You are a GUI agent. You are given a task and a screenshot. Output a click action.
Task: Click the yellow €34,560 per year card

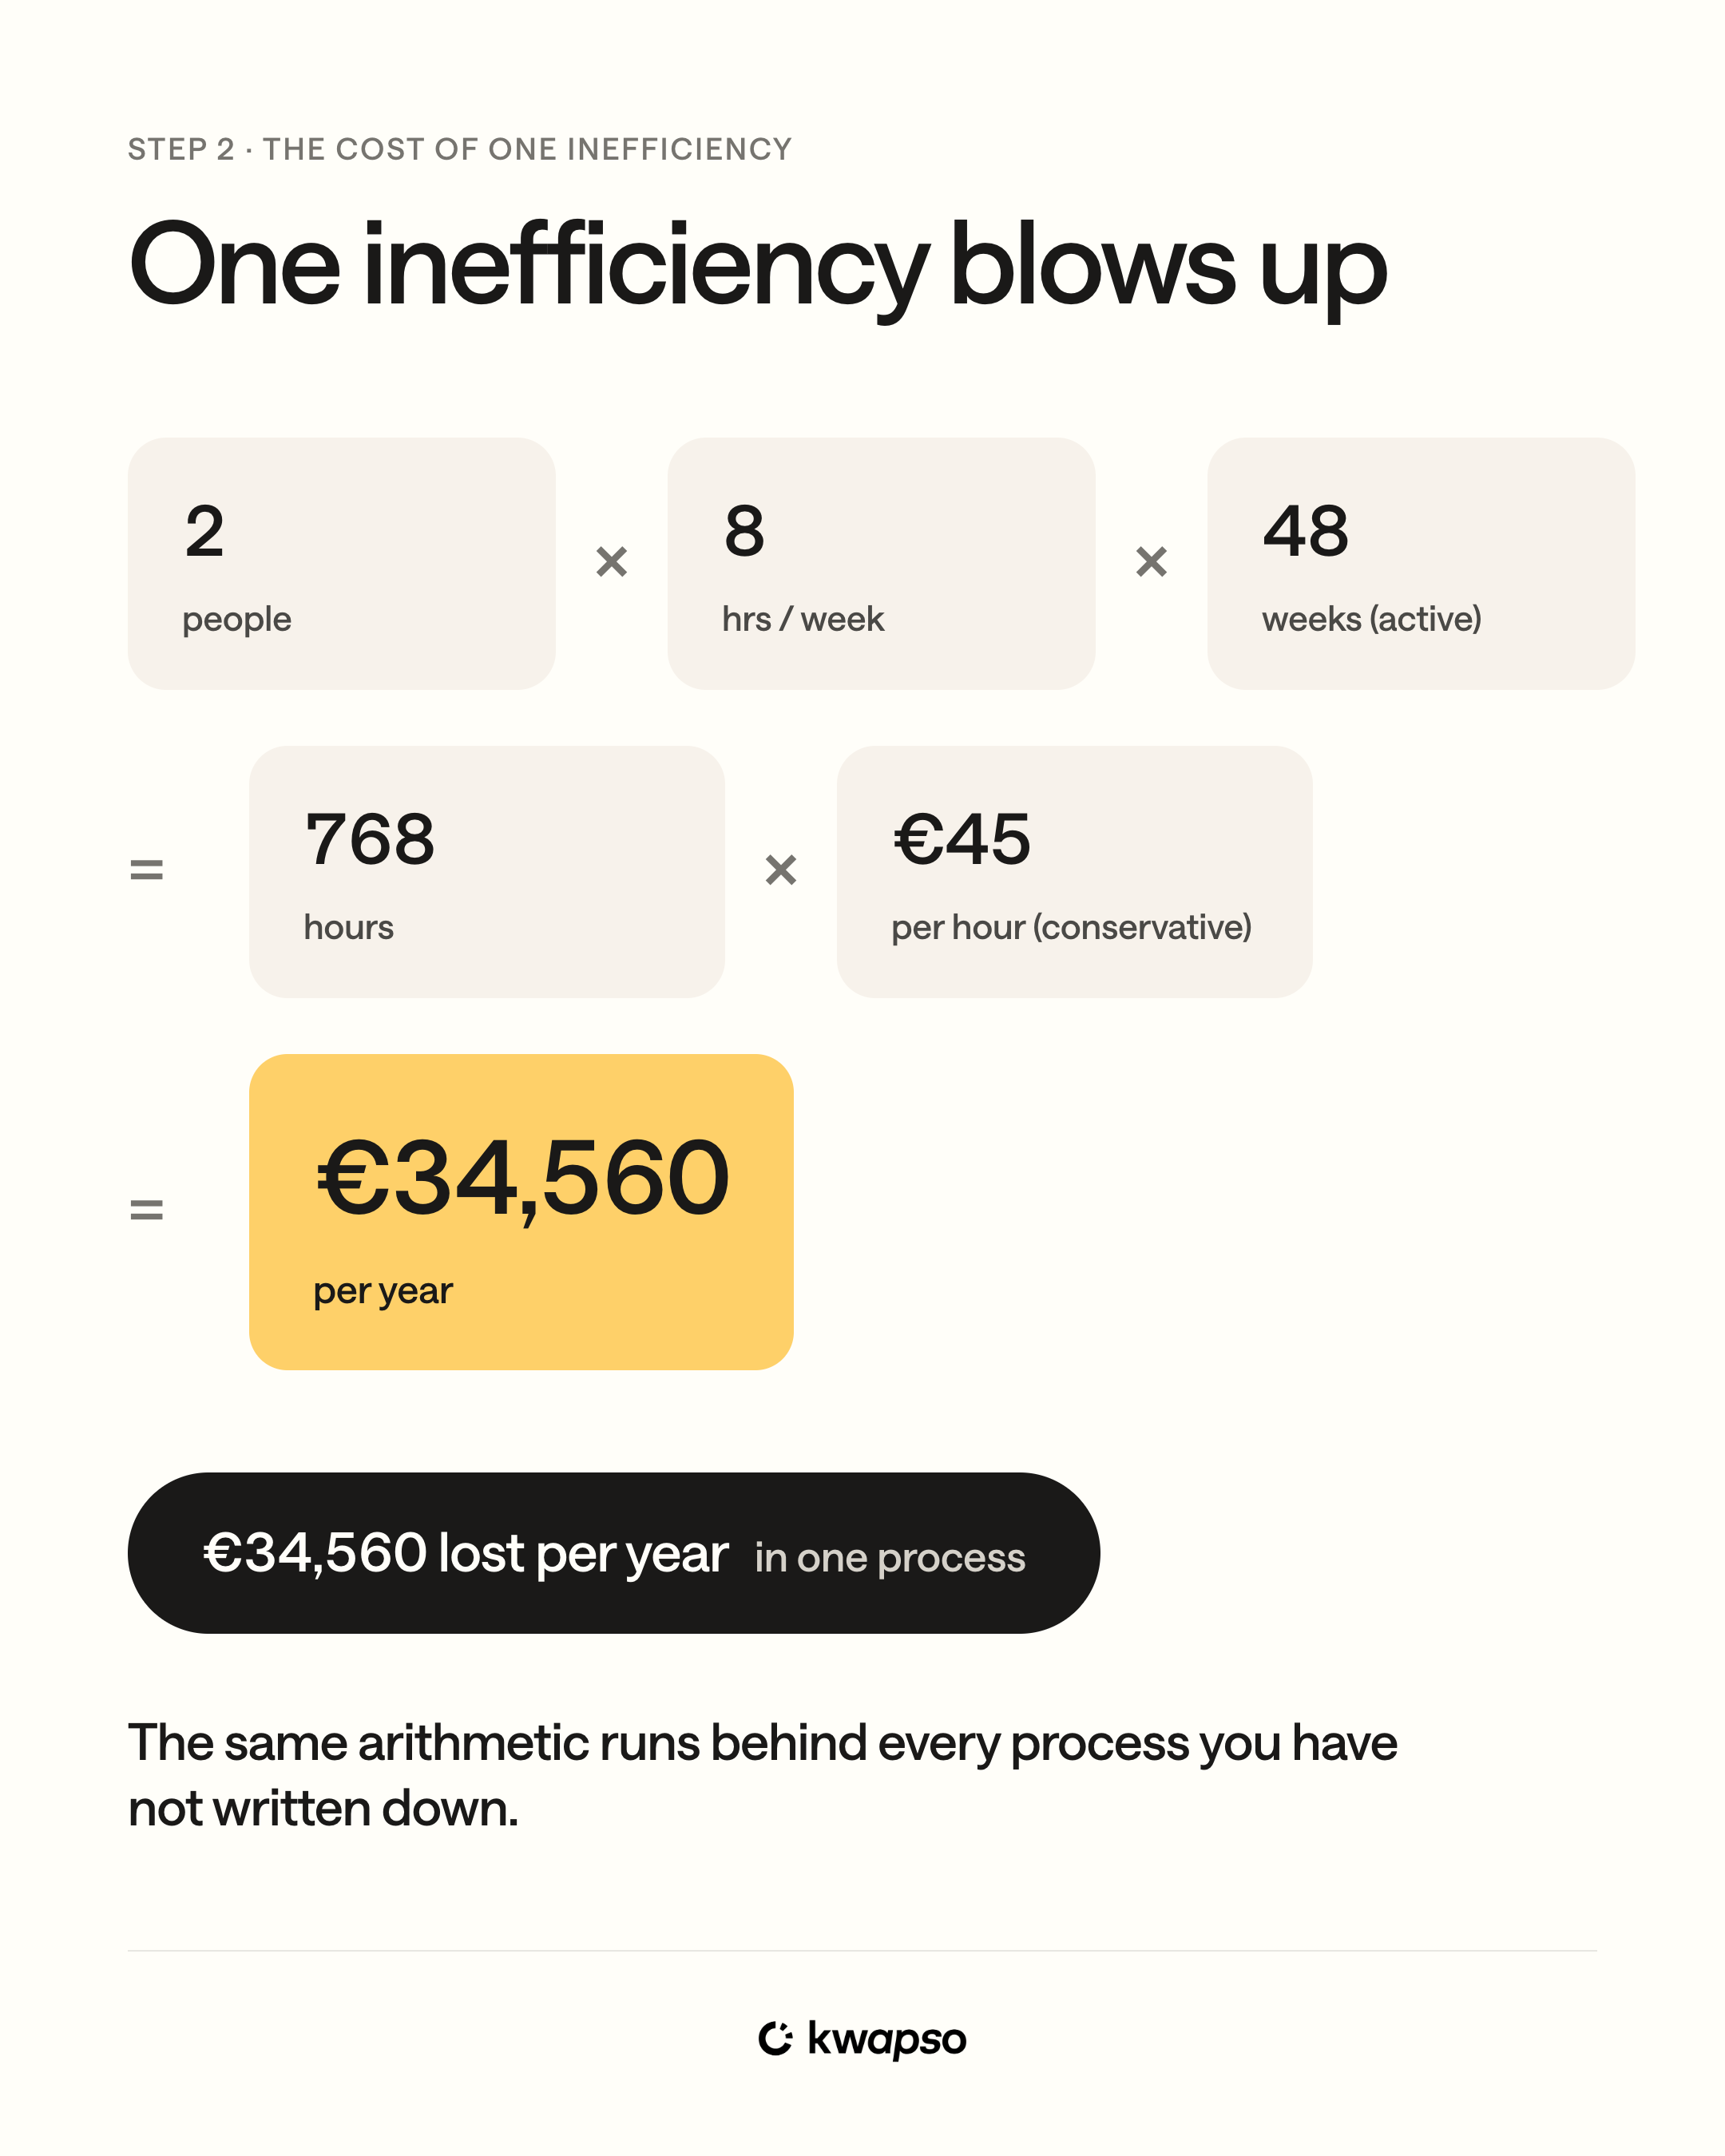coord(521,1211)
